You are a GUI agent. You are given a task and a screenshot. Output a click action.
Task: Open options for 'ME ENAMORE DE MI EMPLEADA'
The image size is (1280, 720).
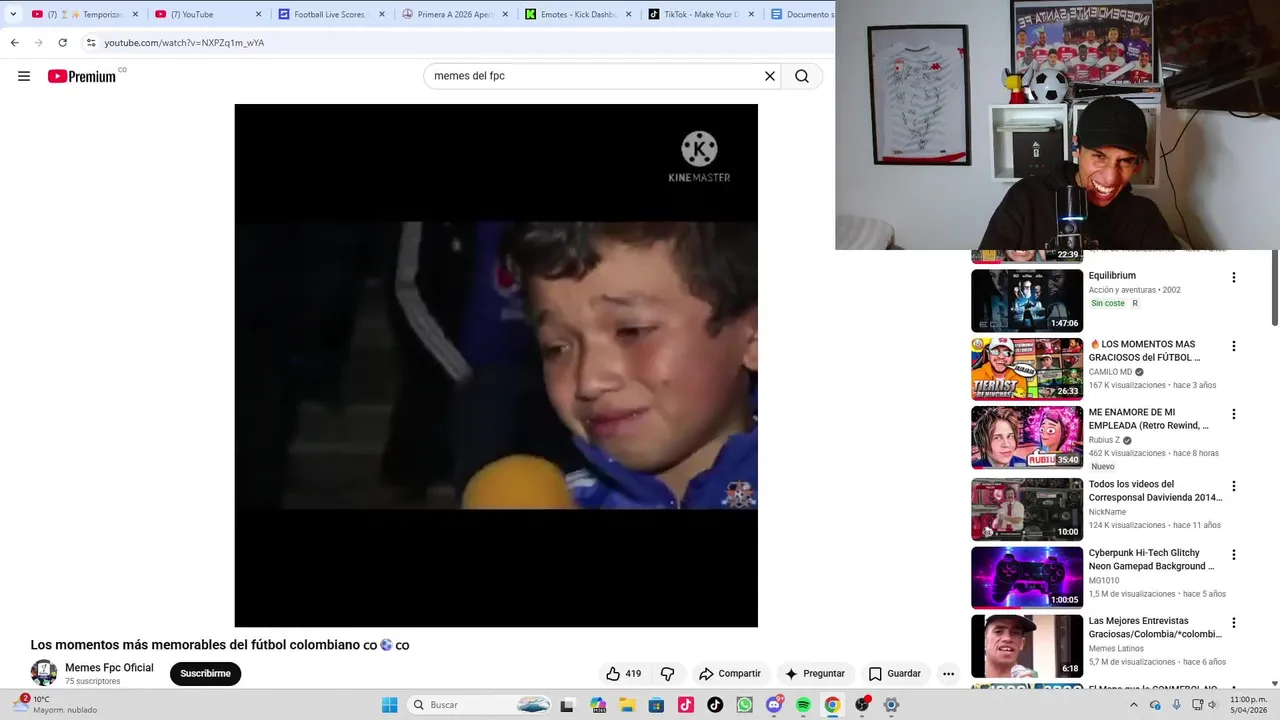[x=1233, y=414]
